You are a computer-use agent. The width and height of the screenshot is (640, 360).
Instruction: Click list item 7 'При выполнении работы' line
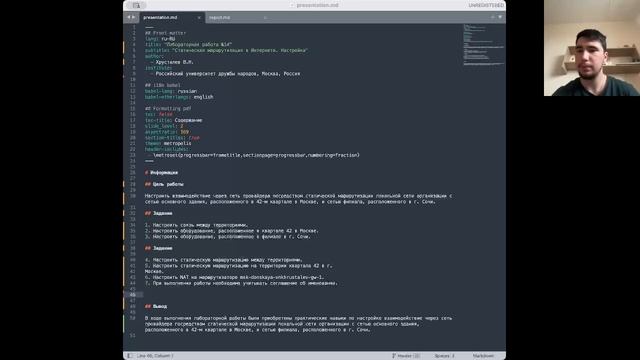coord(241,283)
